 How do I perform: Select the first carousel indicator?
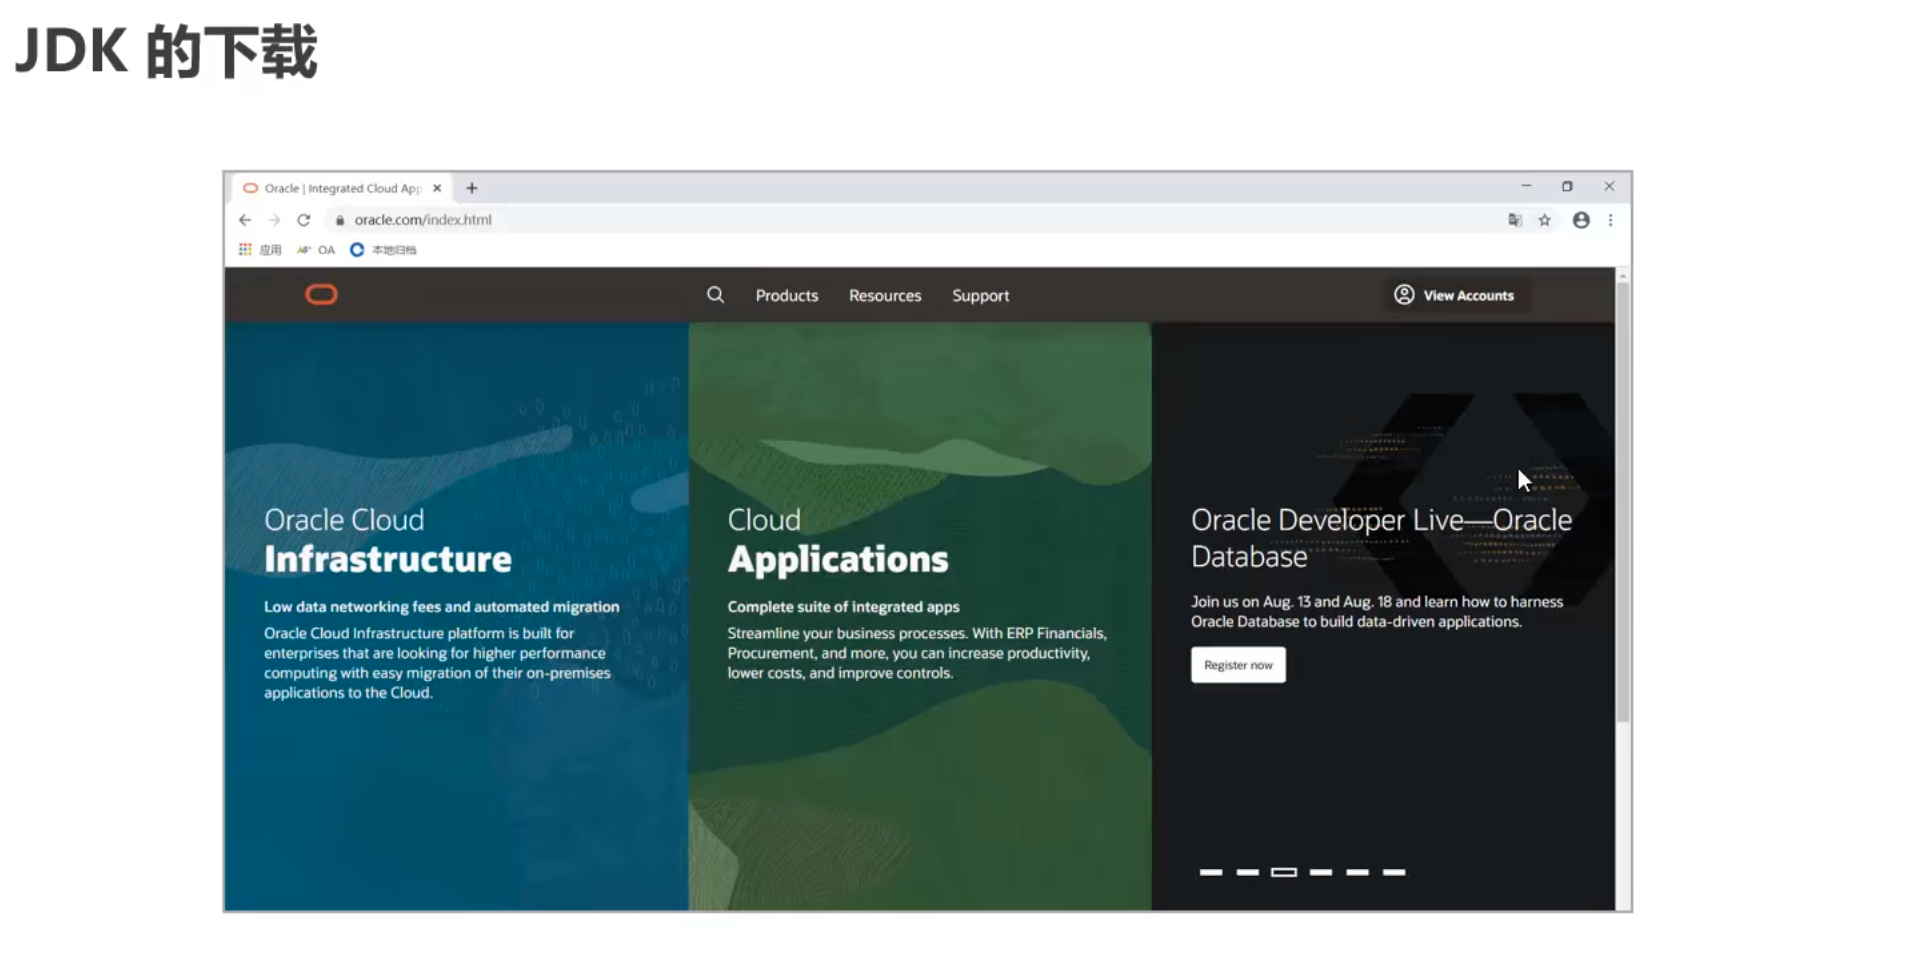(x=1211, y=873)
